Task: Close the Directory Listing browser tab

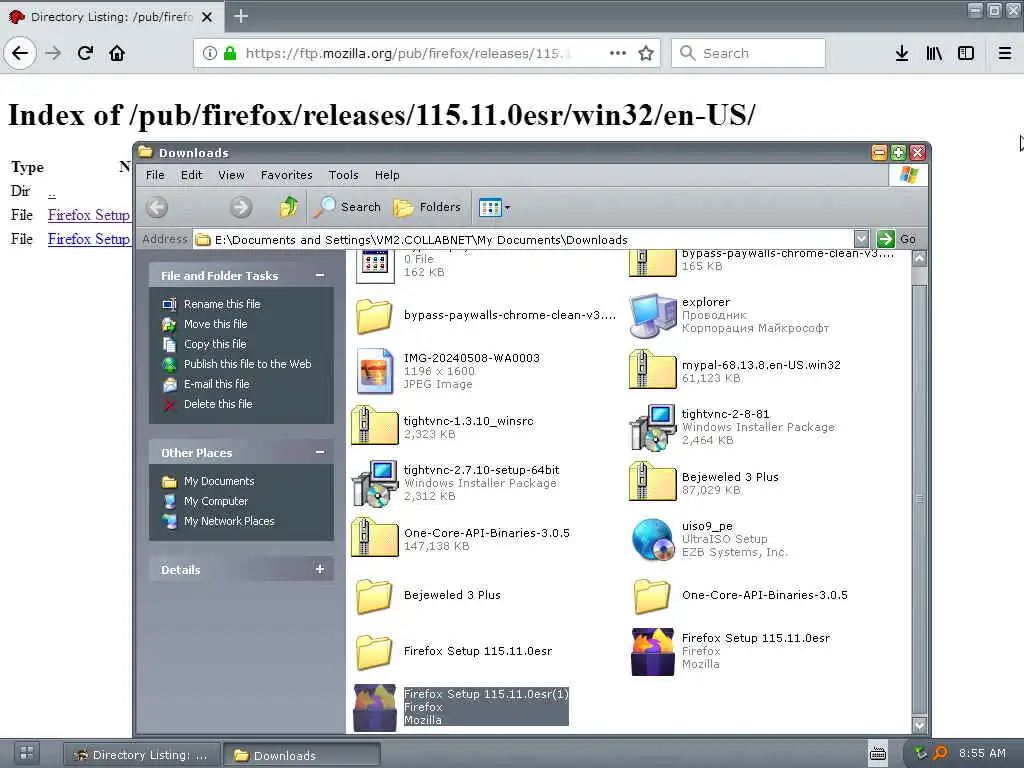Action: pyautogui.click(x=207, y=17)
